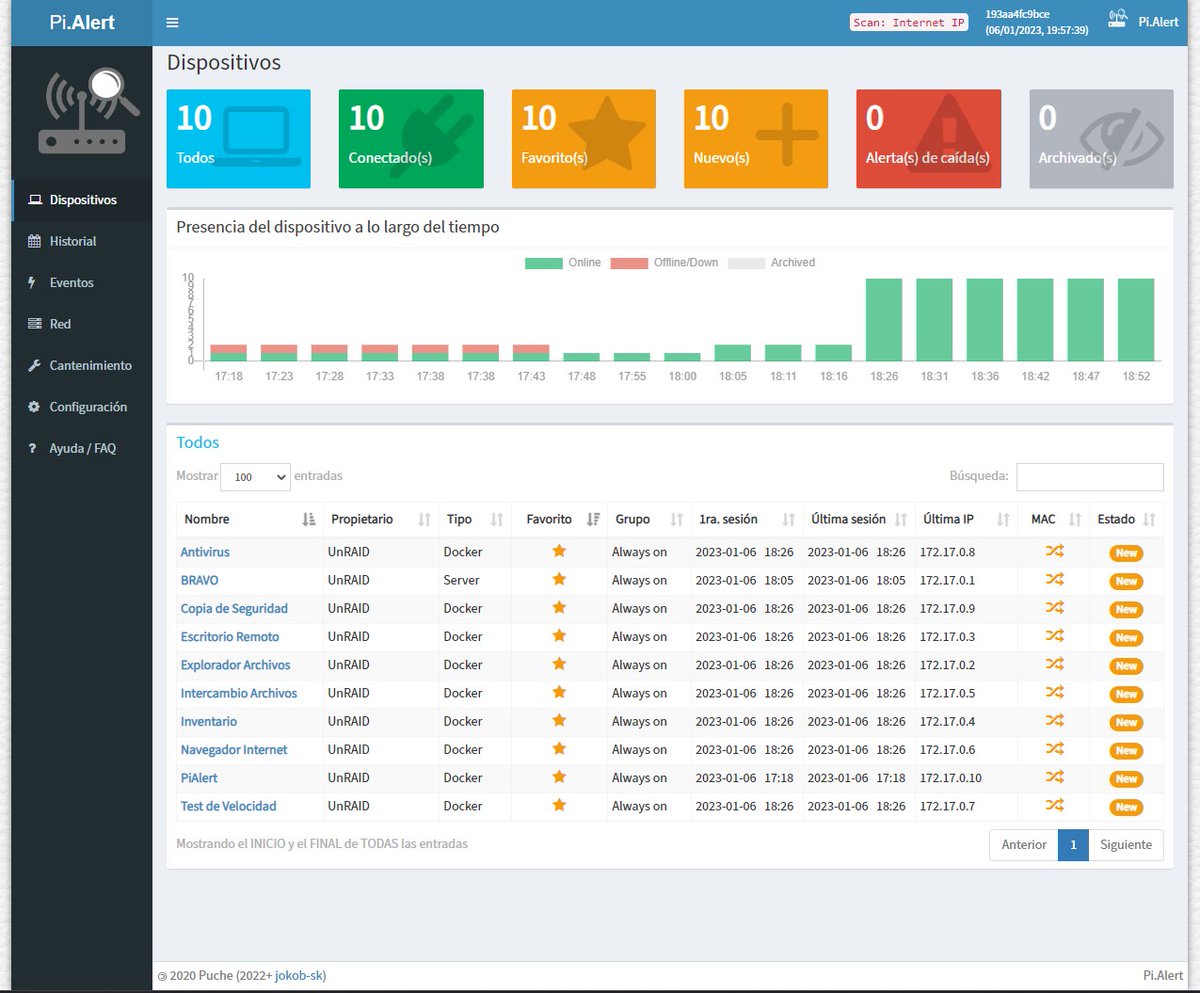This screenshot has width=1200, height=993.
Task: Open the Mostrar entries dropdown
Action: click(x=255, y=477)
